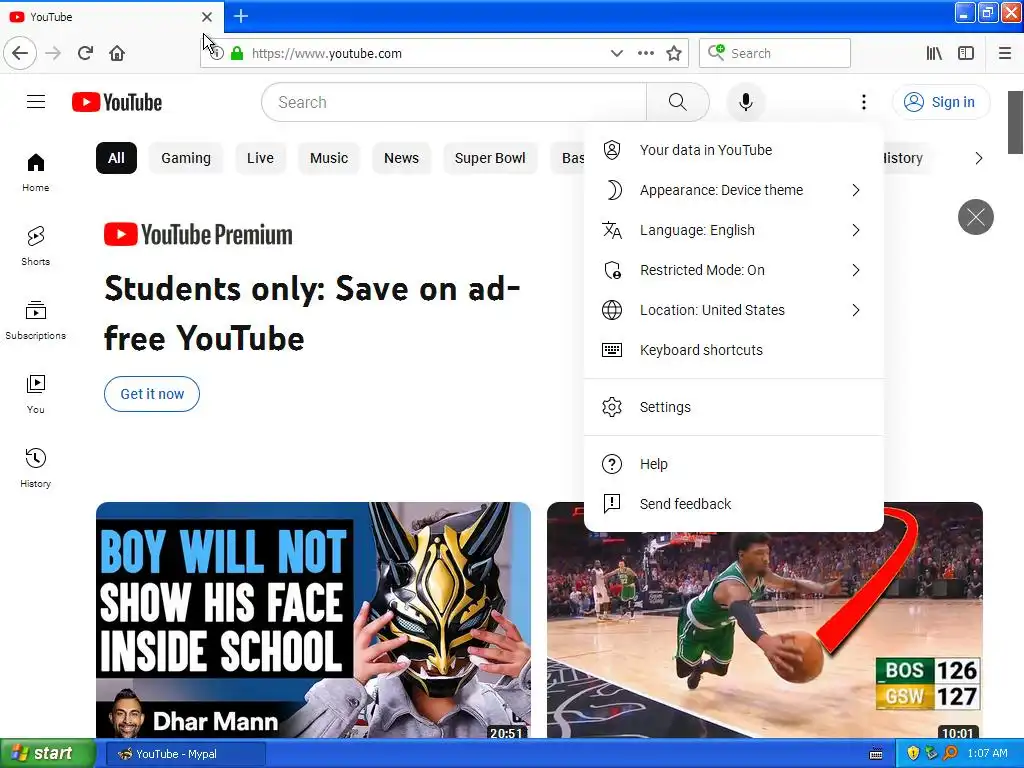Open page actions ellipsis in address bar
1024x768 pixels.
click(x=645, y=53)
